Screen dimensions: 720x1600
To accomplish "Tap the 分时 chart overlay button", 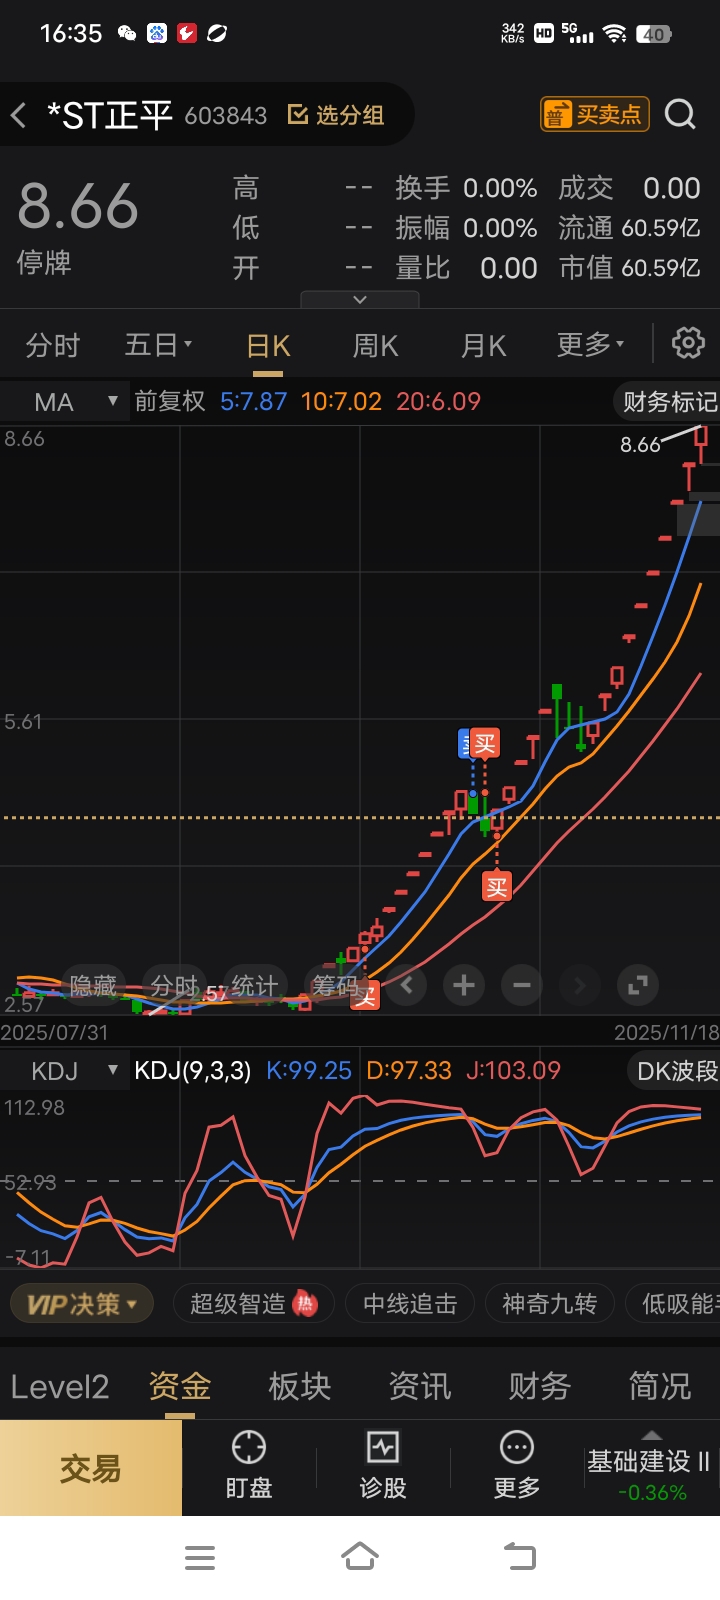I will point(174,986).
